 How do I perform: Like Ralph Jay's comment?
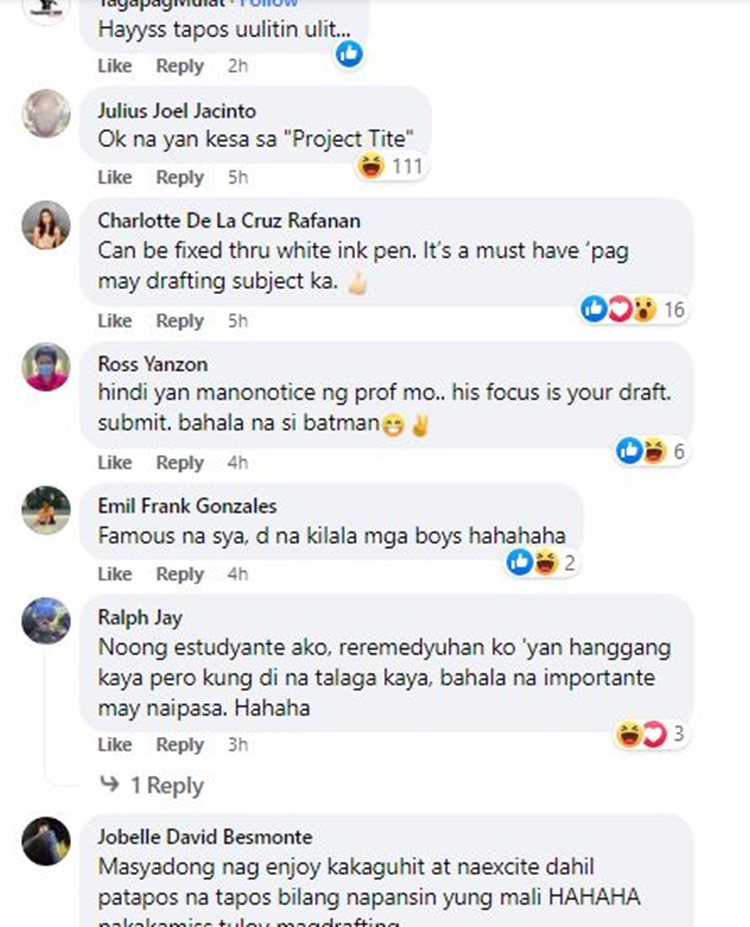tap(115, 744)
